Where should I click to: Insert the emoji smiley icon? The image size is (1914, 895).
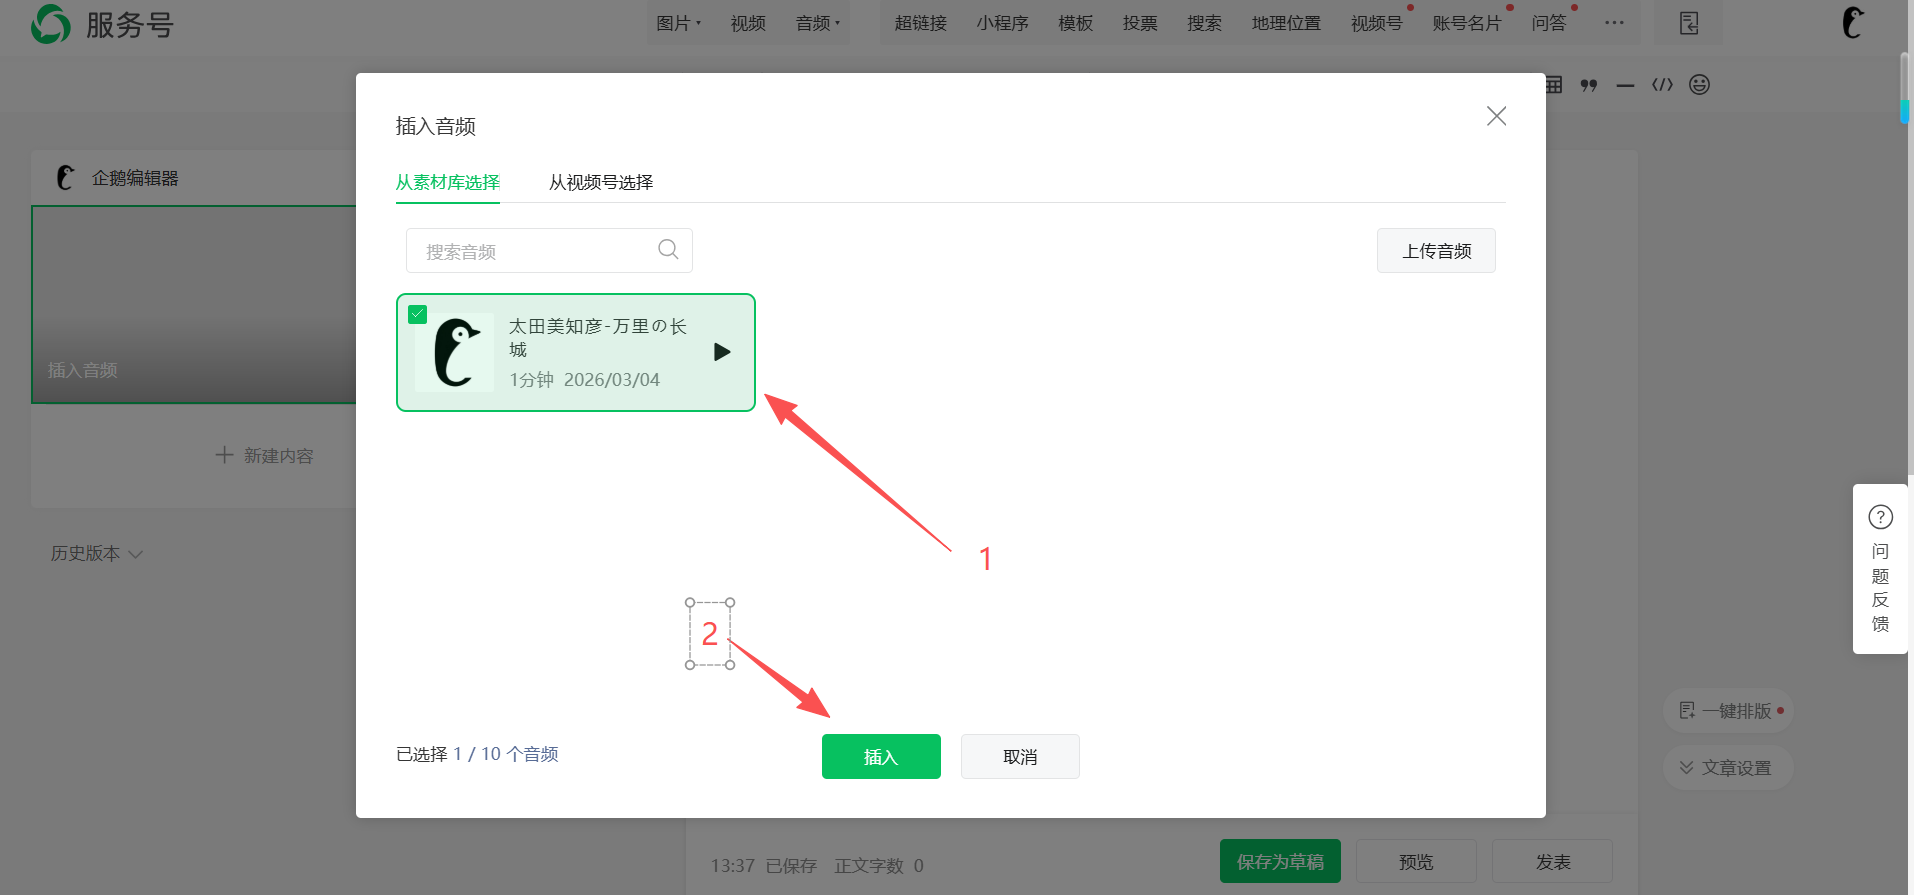1699,85
